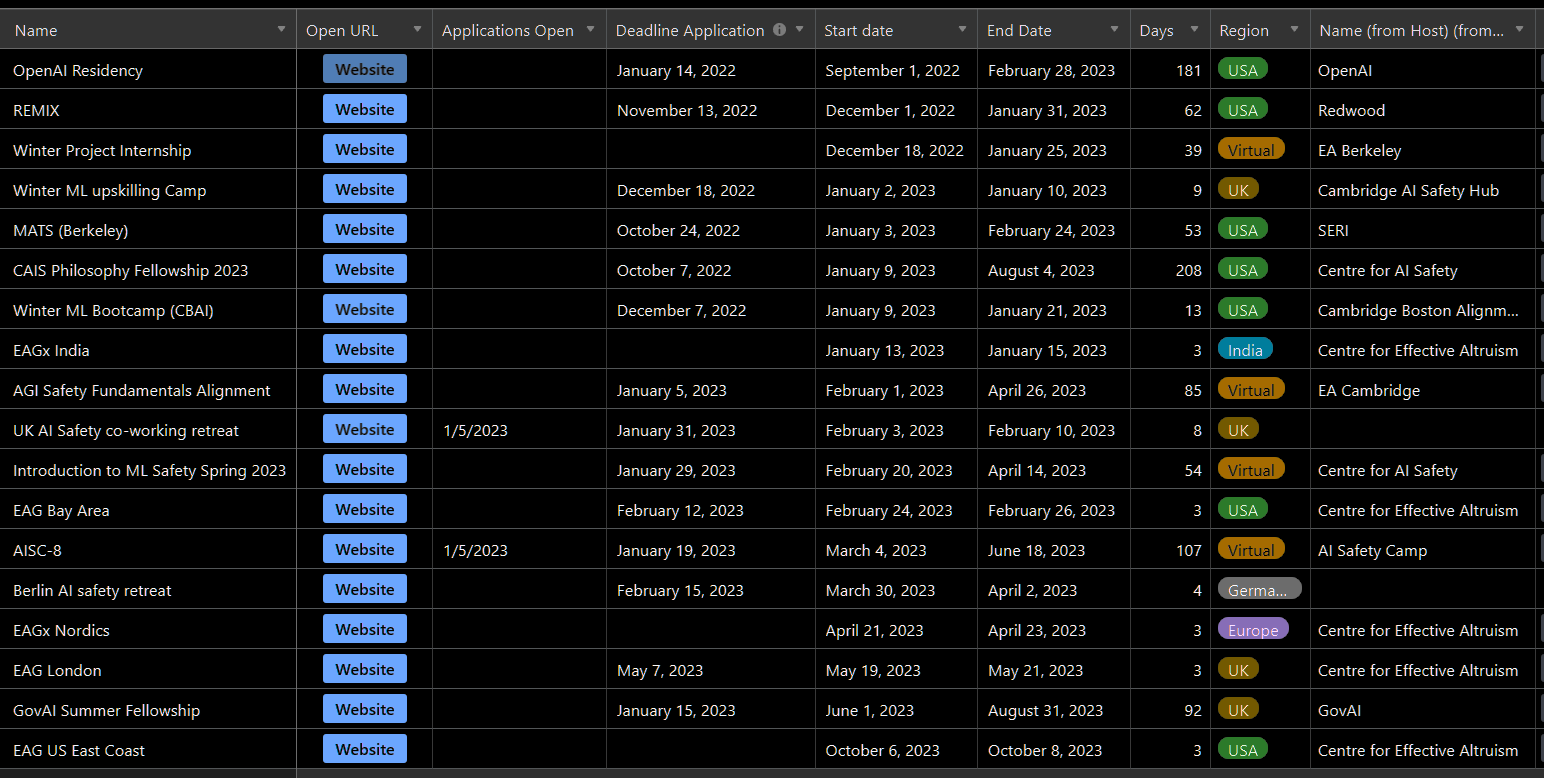Select the India region tag
Image resolution: width=1544 pixels, height=778 pixels.
pyautogui.click(x=1245, y=350)
